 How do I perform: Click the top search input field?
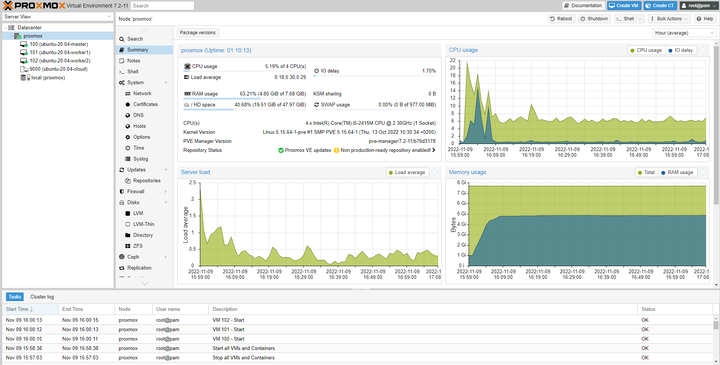pos(162,6)
